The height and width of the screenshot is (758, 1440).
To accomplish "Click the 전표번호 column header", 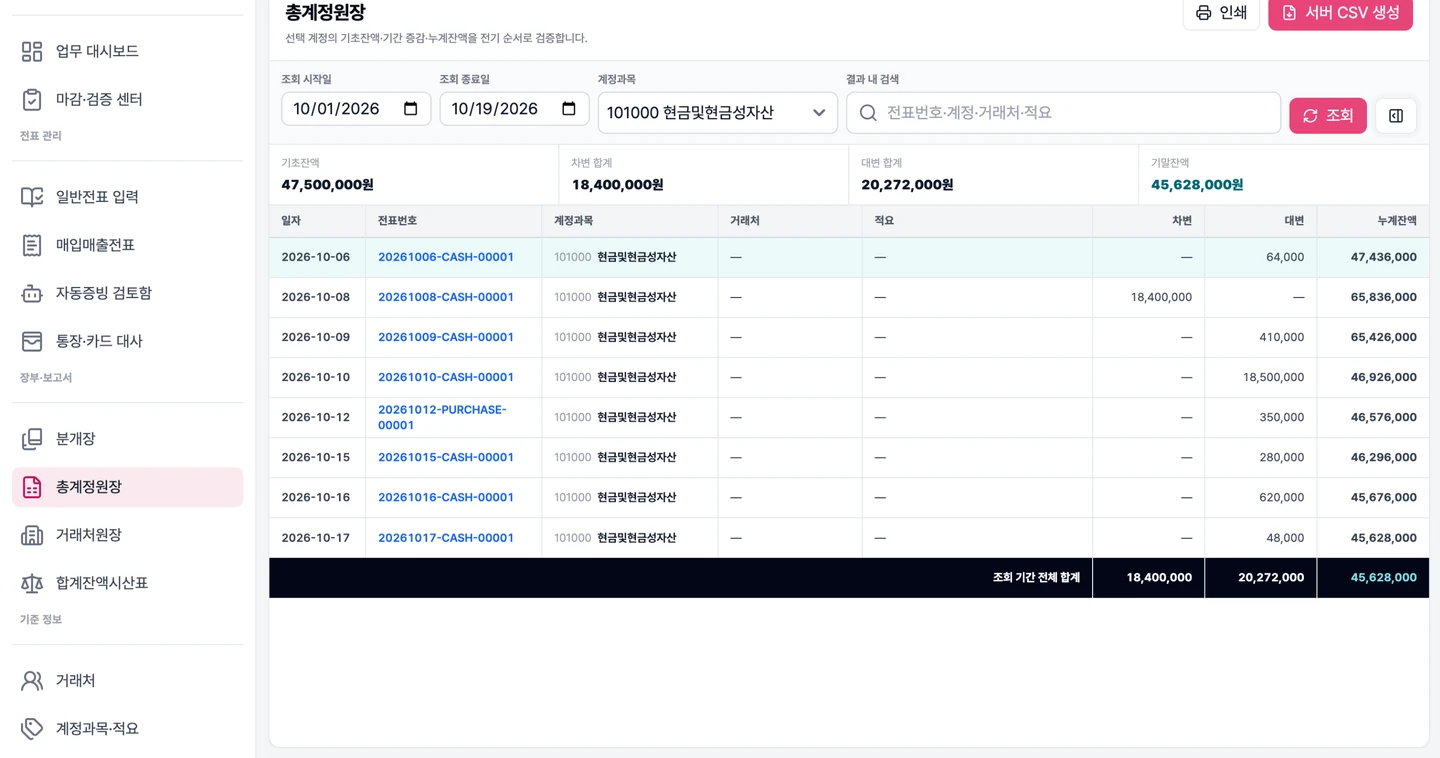I will coord(453,221).
